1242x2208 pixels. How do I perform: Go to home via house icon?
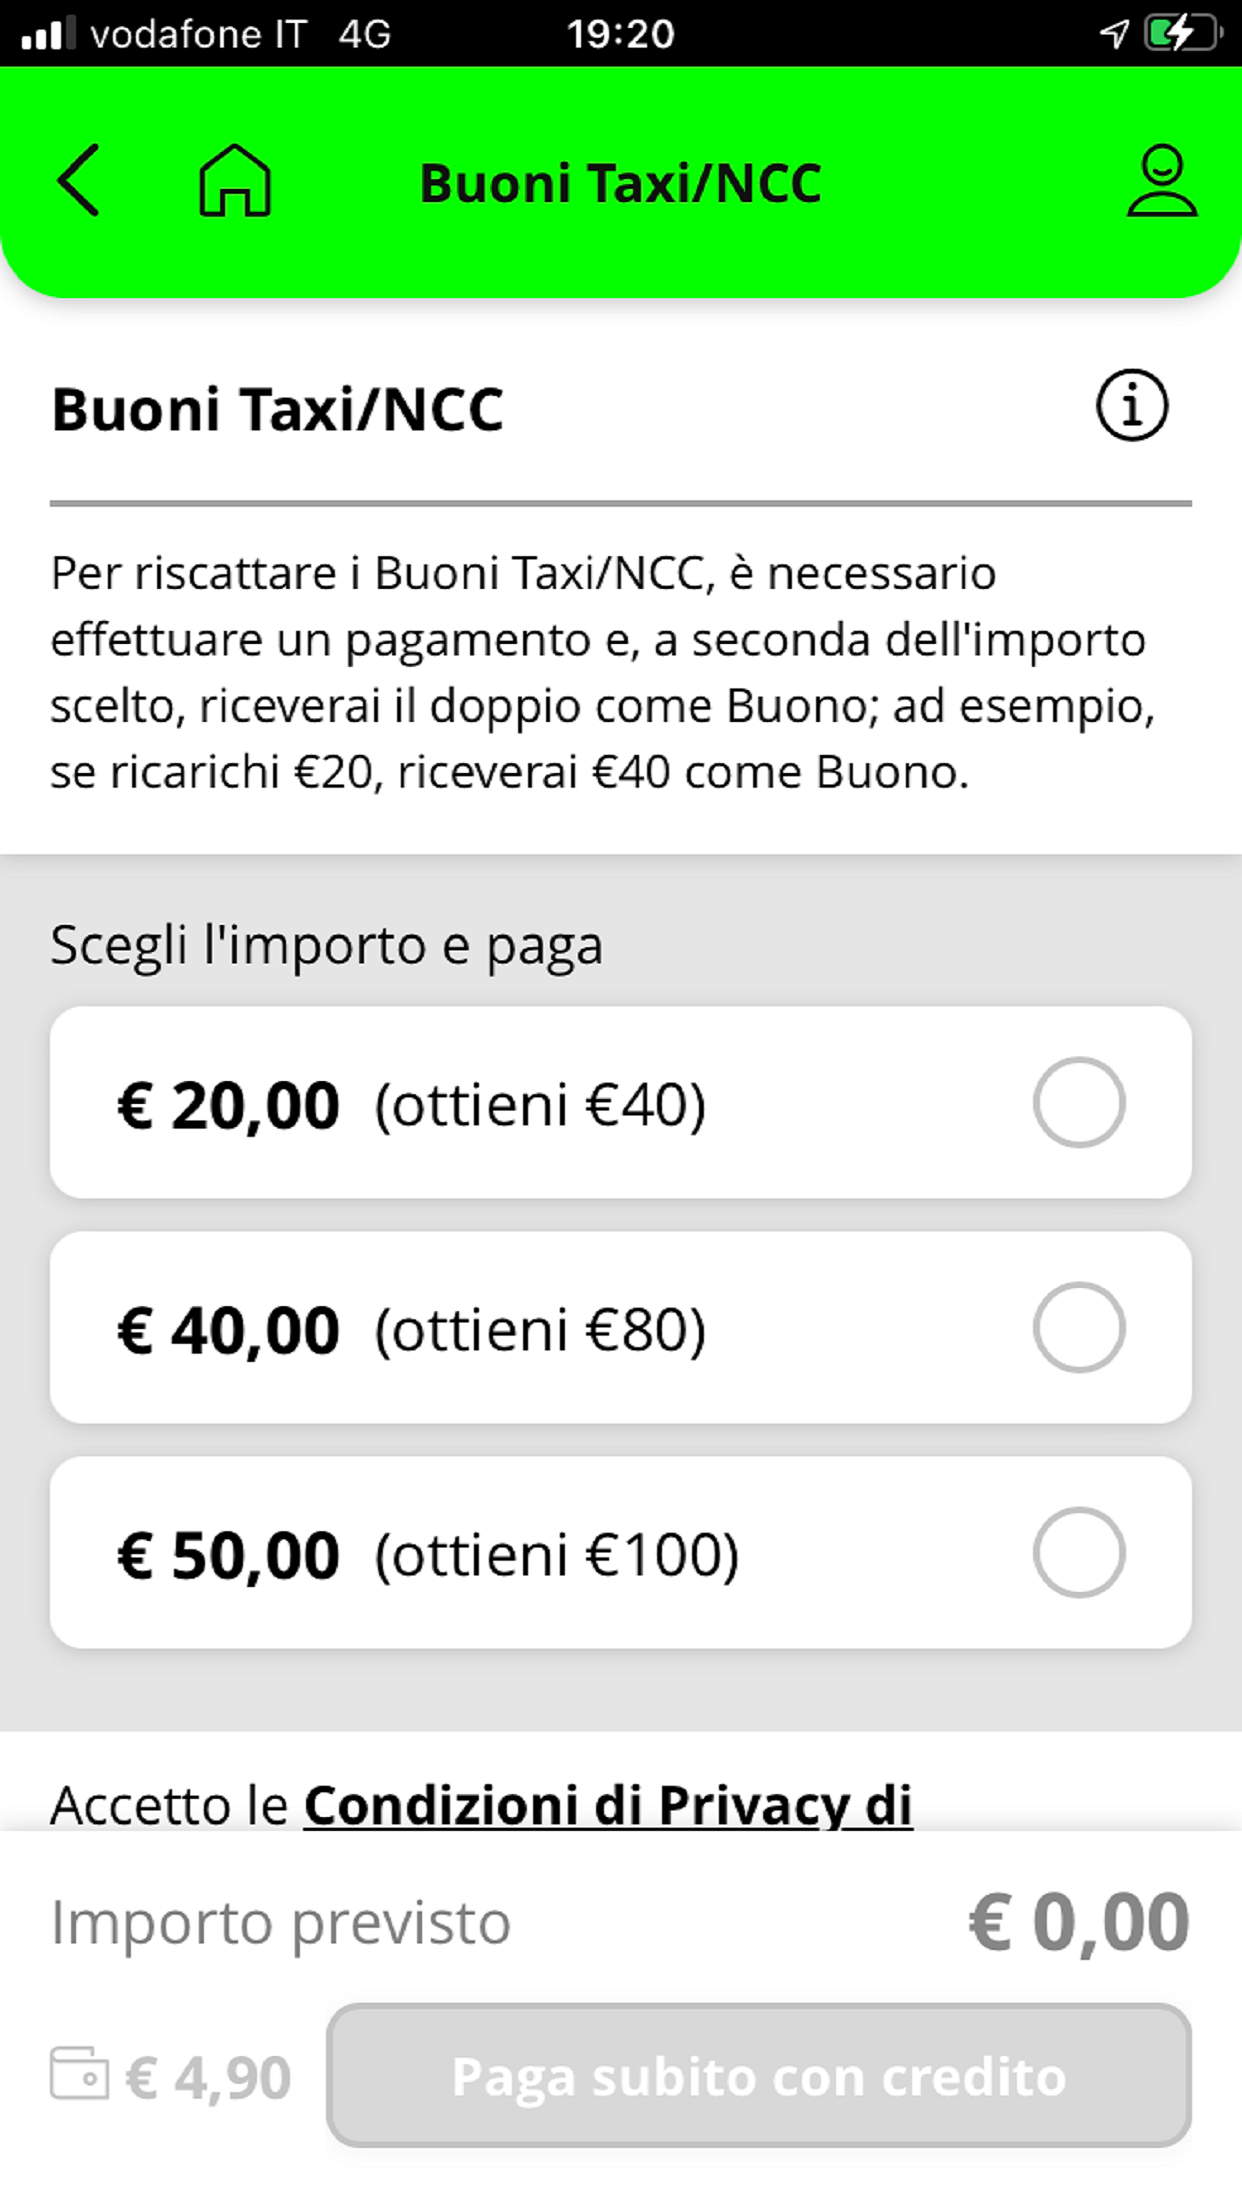coord(235,181)
